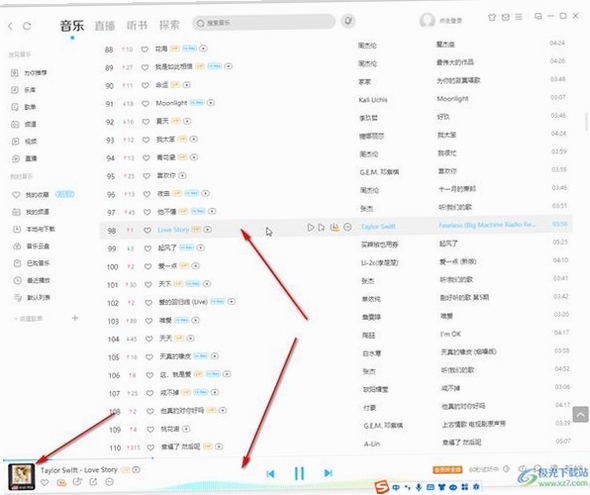This screenshot has height=495, width=590.
Task: Toggle heart for song 101 天下
Action: click(148, 284)
